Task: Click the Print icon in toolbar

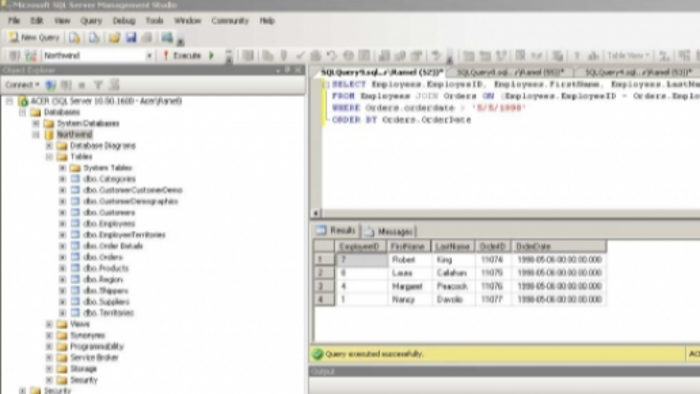Action: tap(147, 37)
